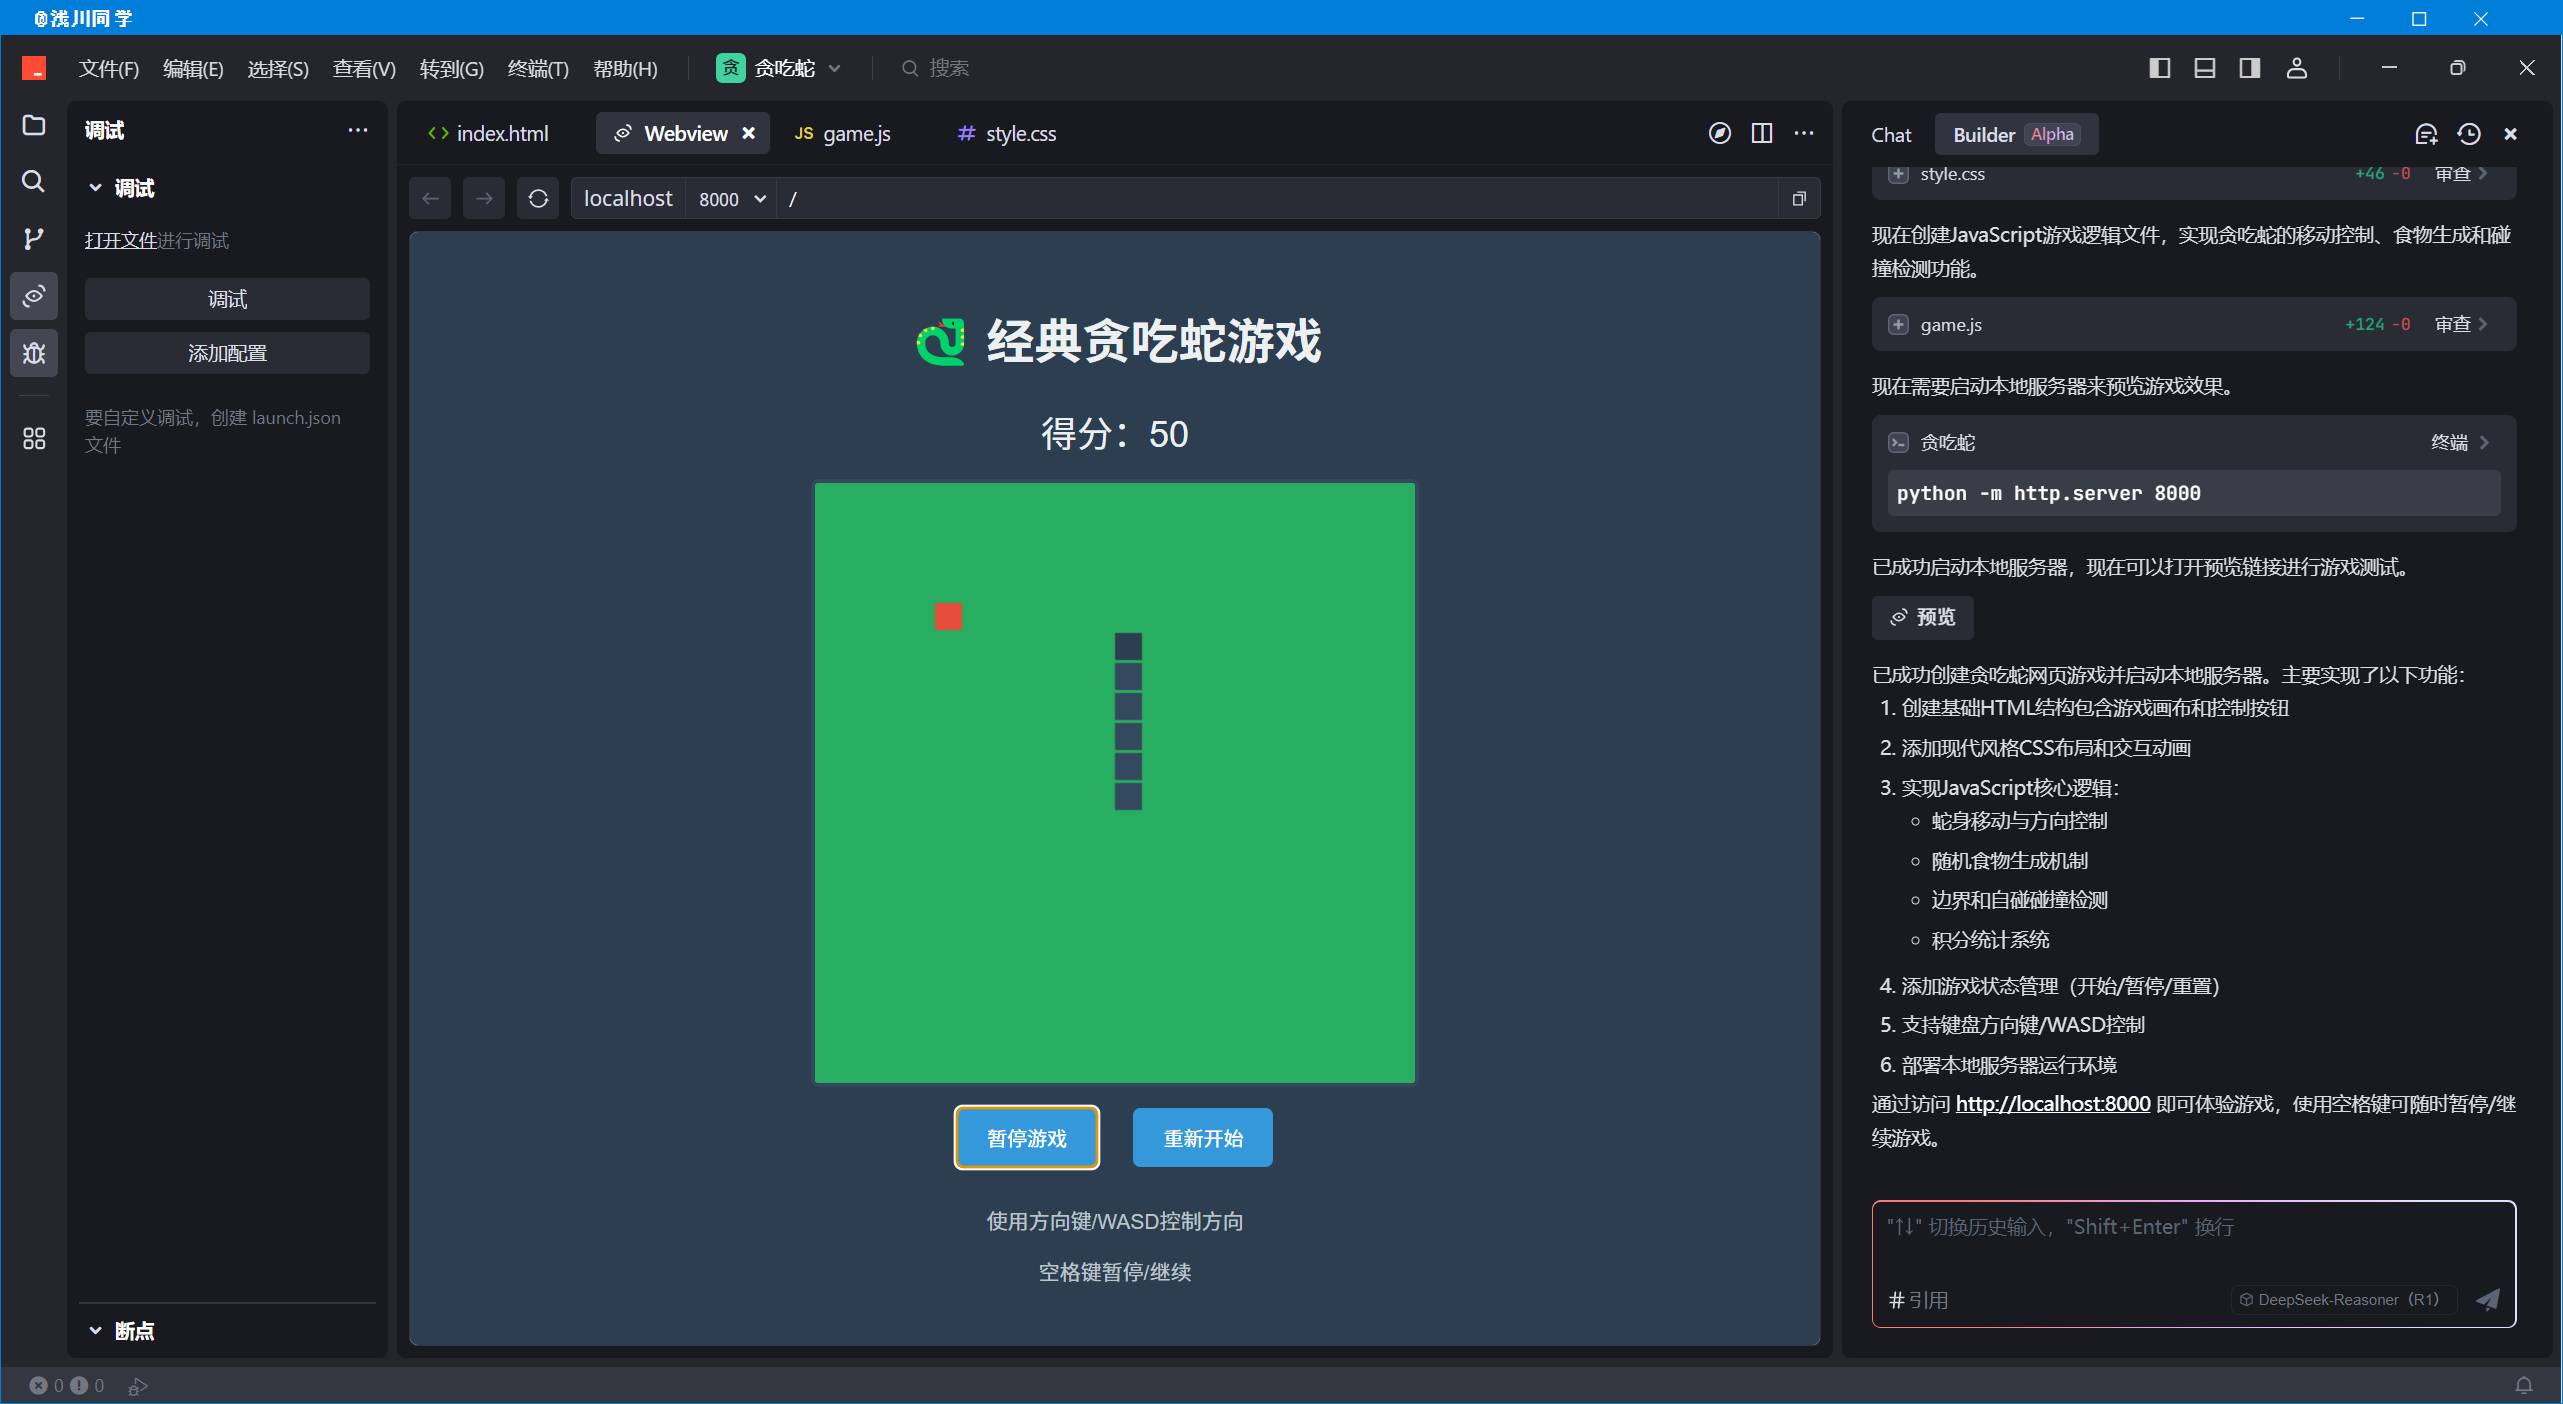Screen dimensions: 2563x1404
Task: Click the compass browser icon in editor toolbar
Action: [1719, 133]
